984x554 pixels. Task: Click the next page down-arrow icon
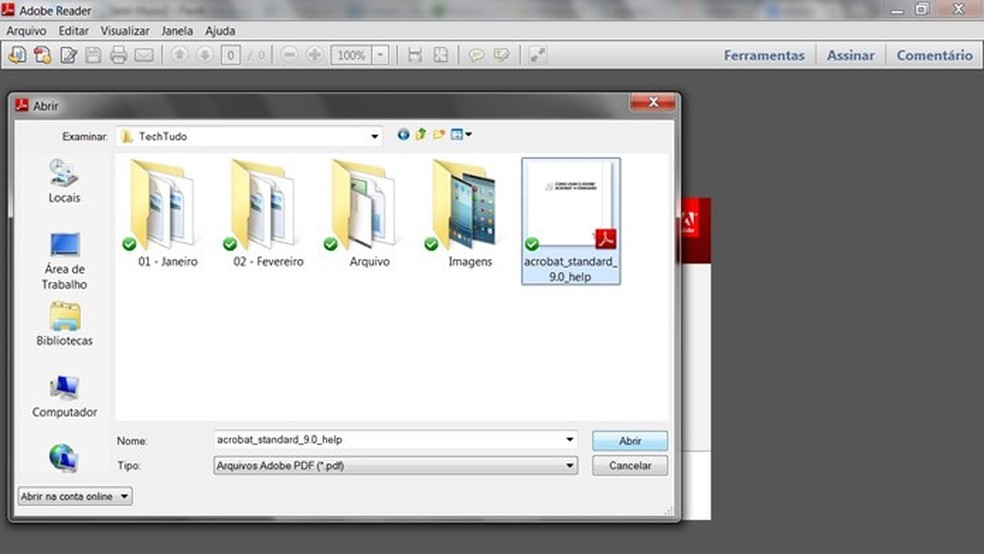[204, 55]
